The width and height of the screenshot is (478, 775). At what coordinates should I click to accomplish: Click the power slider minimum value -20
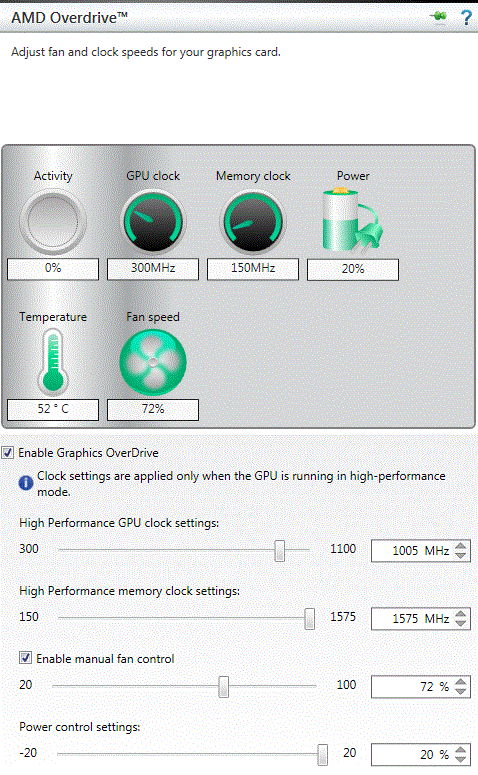28,753
